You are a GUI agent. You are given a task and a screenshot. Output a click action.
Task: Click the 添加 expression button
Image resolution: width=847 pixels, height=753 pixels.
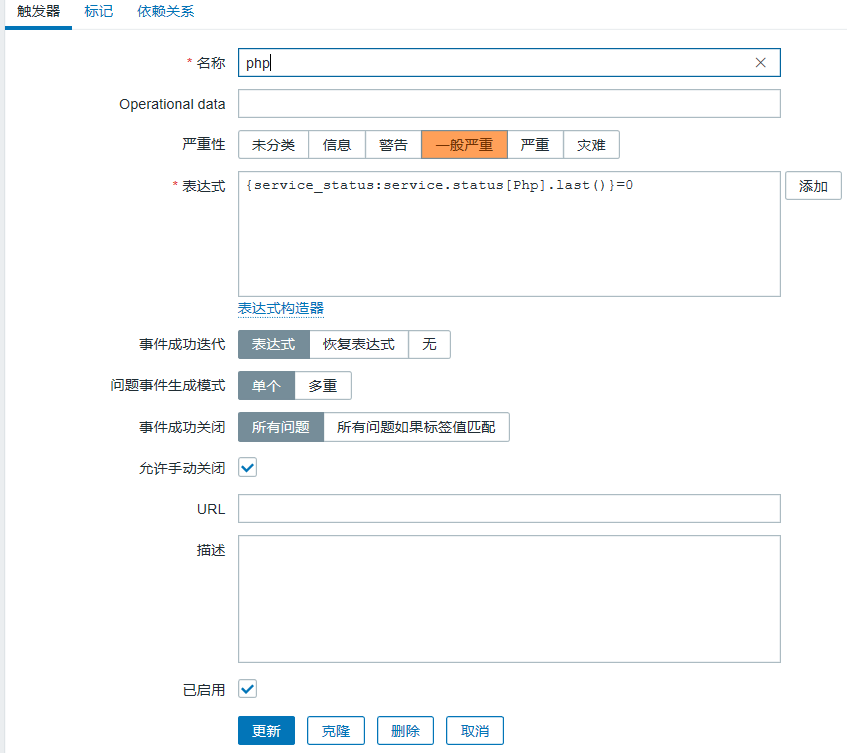(x=813, y=186)
